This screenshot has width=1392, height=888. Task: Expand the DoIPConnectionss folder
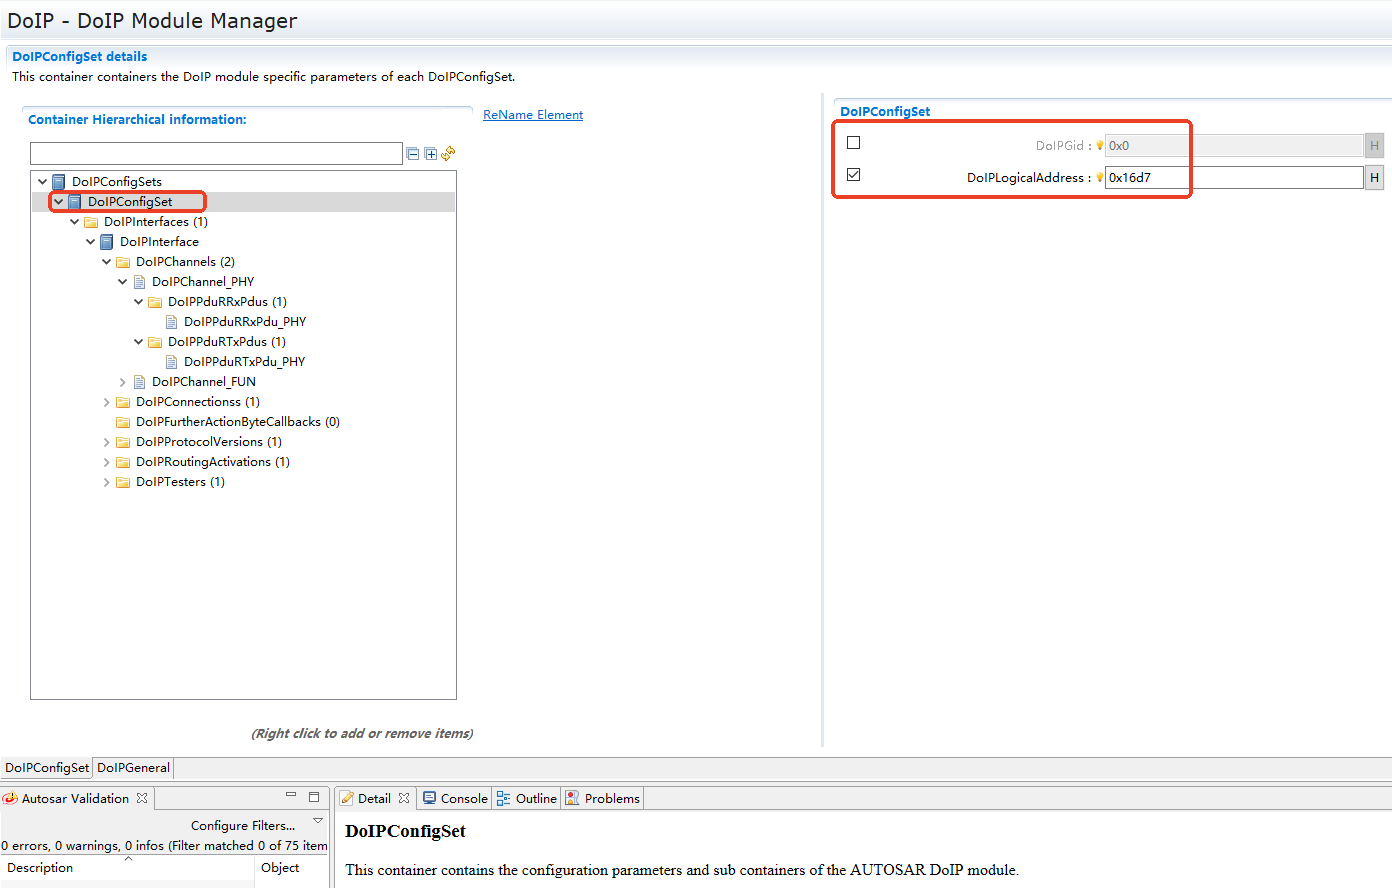point(107,402)
